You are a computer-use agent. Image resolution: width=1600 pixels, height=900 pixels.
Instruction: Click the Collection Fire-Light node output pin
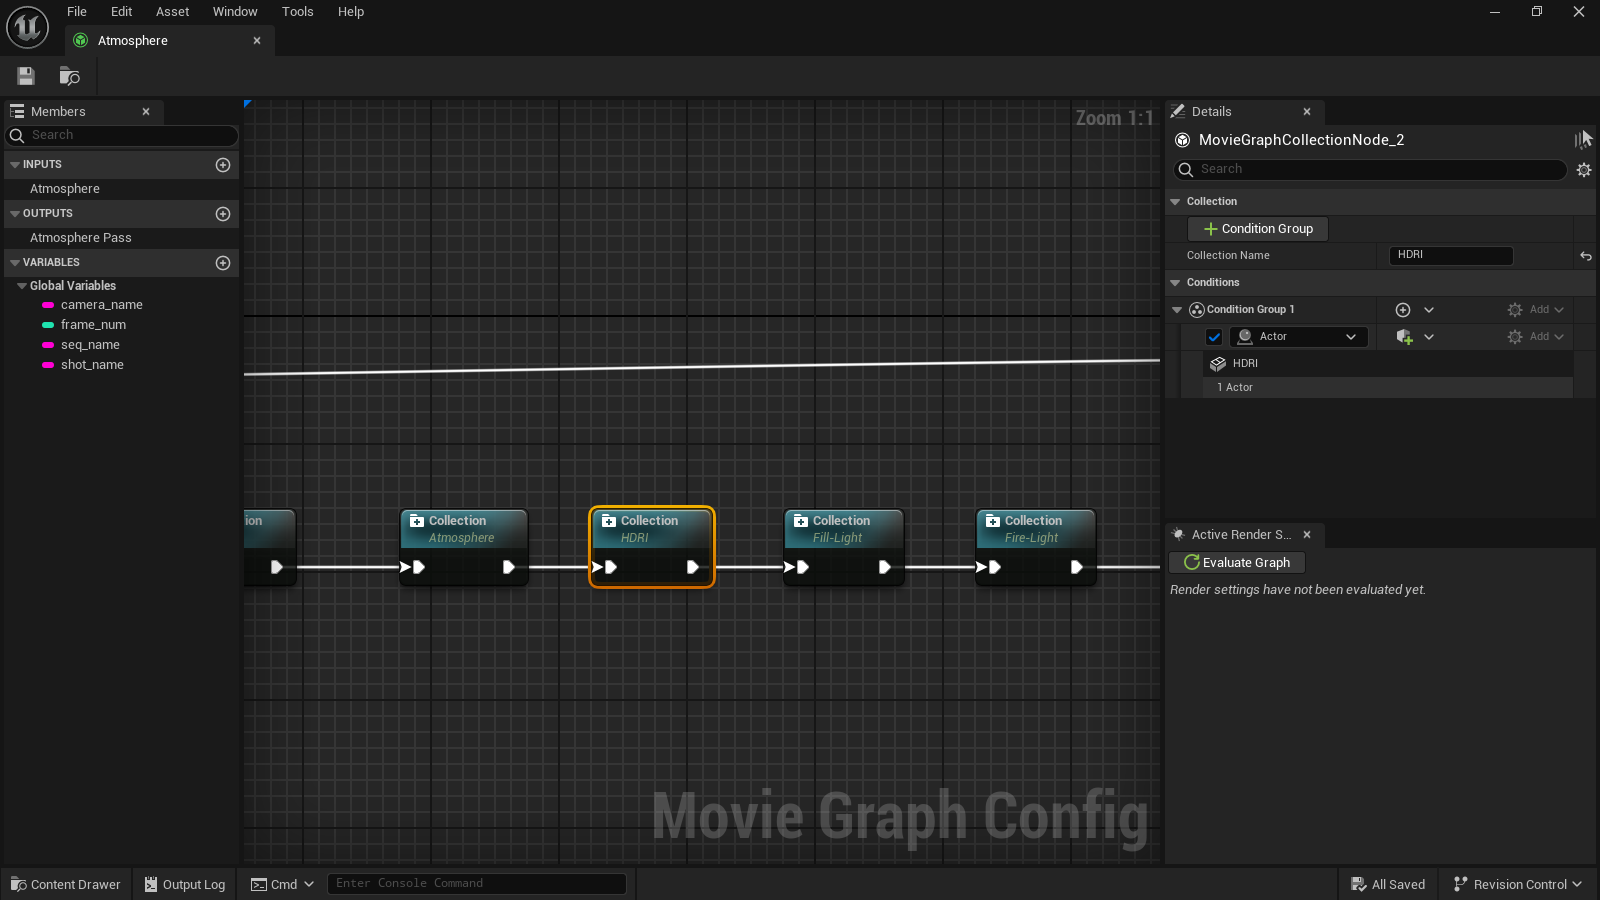tap(1076, 567)
